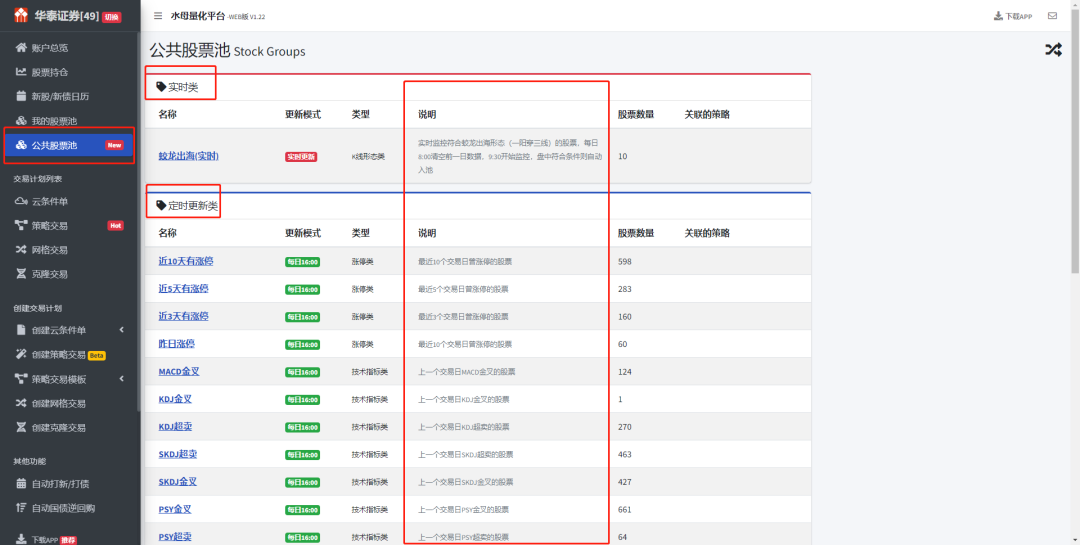Click the 切换 badge next to 华泰证券

[x=111, y=17]
